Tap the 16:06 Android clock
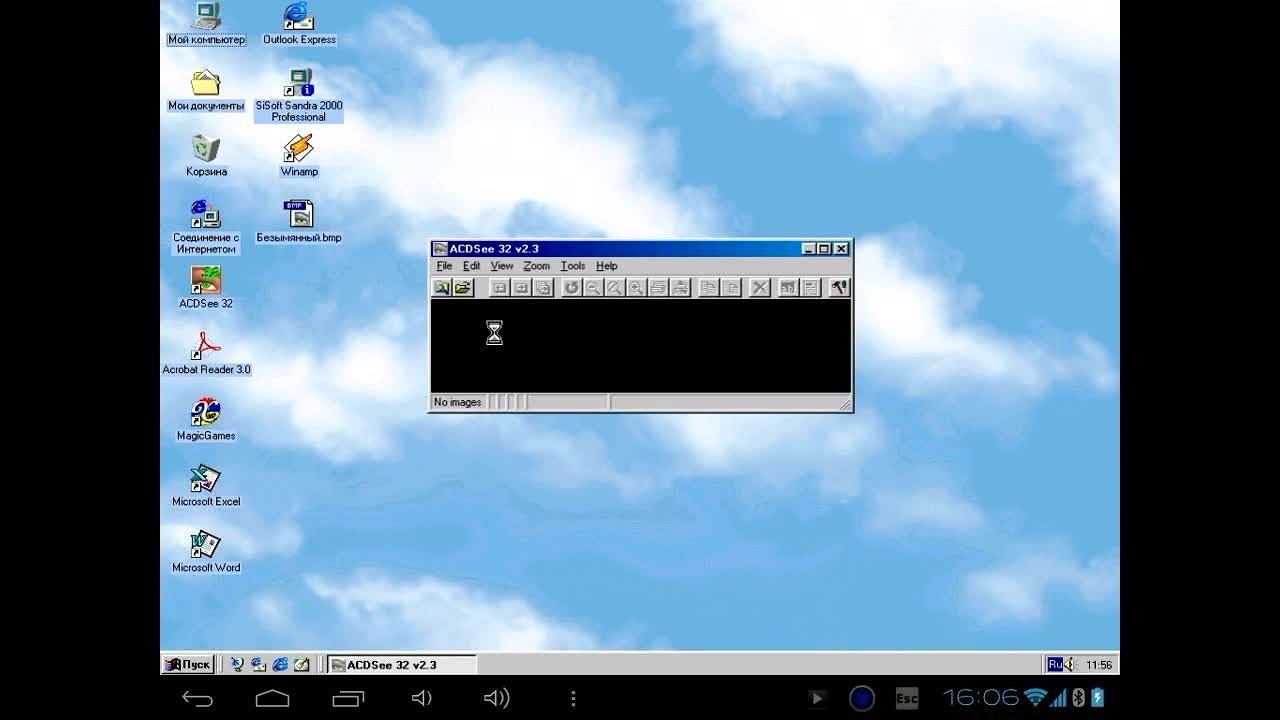1280x720 pixels. pos(980,698)
